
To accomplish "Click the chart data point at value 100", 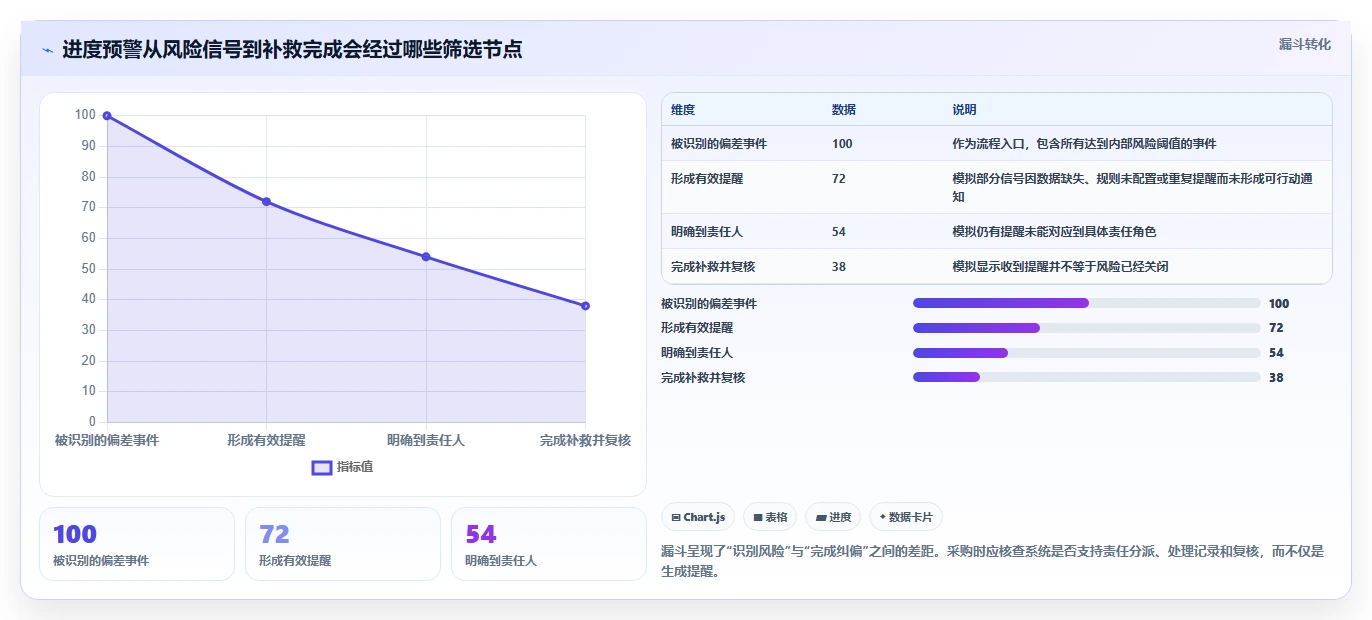I will 107,116.
